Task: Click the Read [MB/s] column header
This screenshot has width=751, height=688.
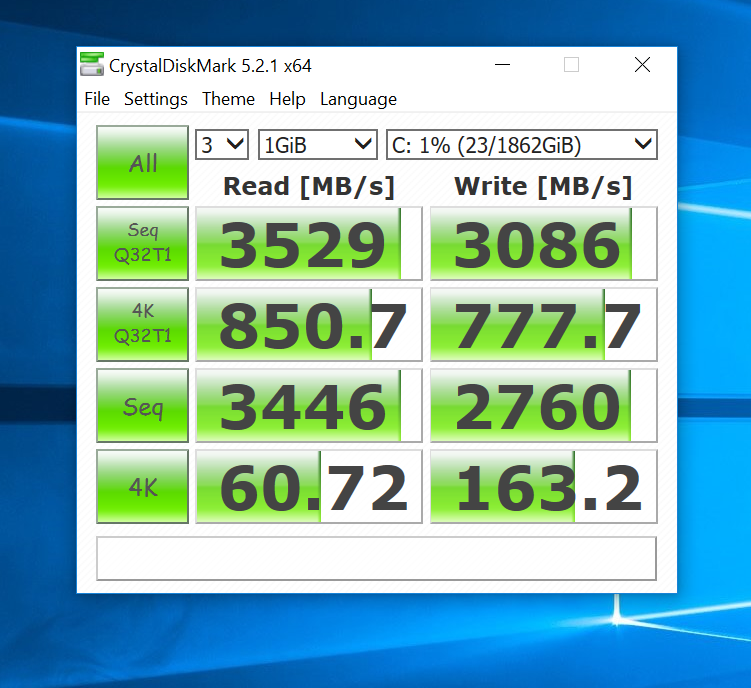Action: click(309, 186)
